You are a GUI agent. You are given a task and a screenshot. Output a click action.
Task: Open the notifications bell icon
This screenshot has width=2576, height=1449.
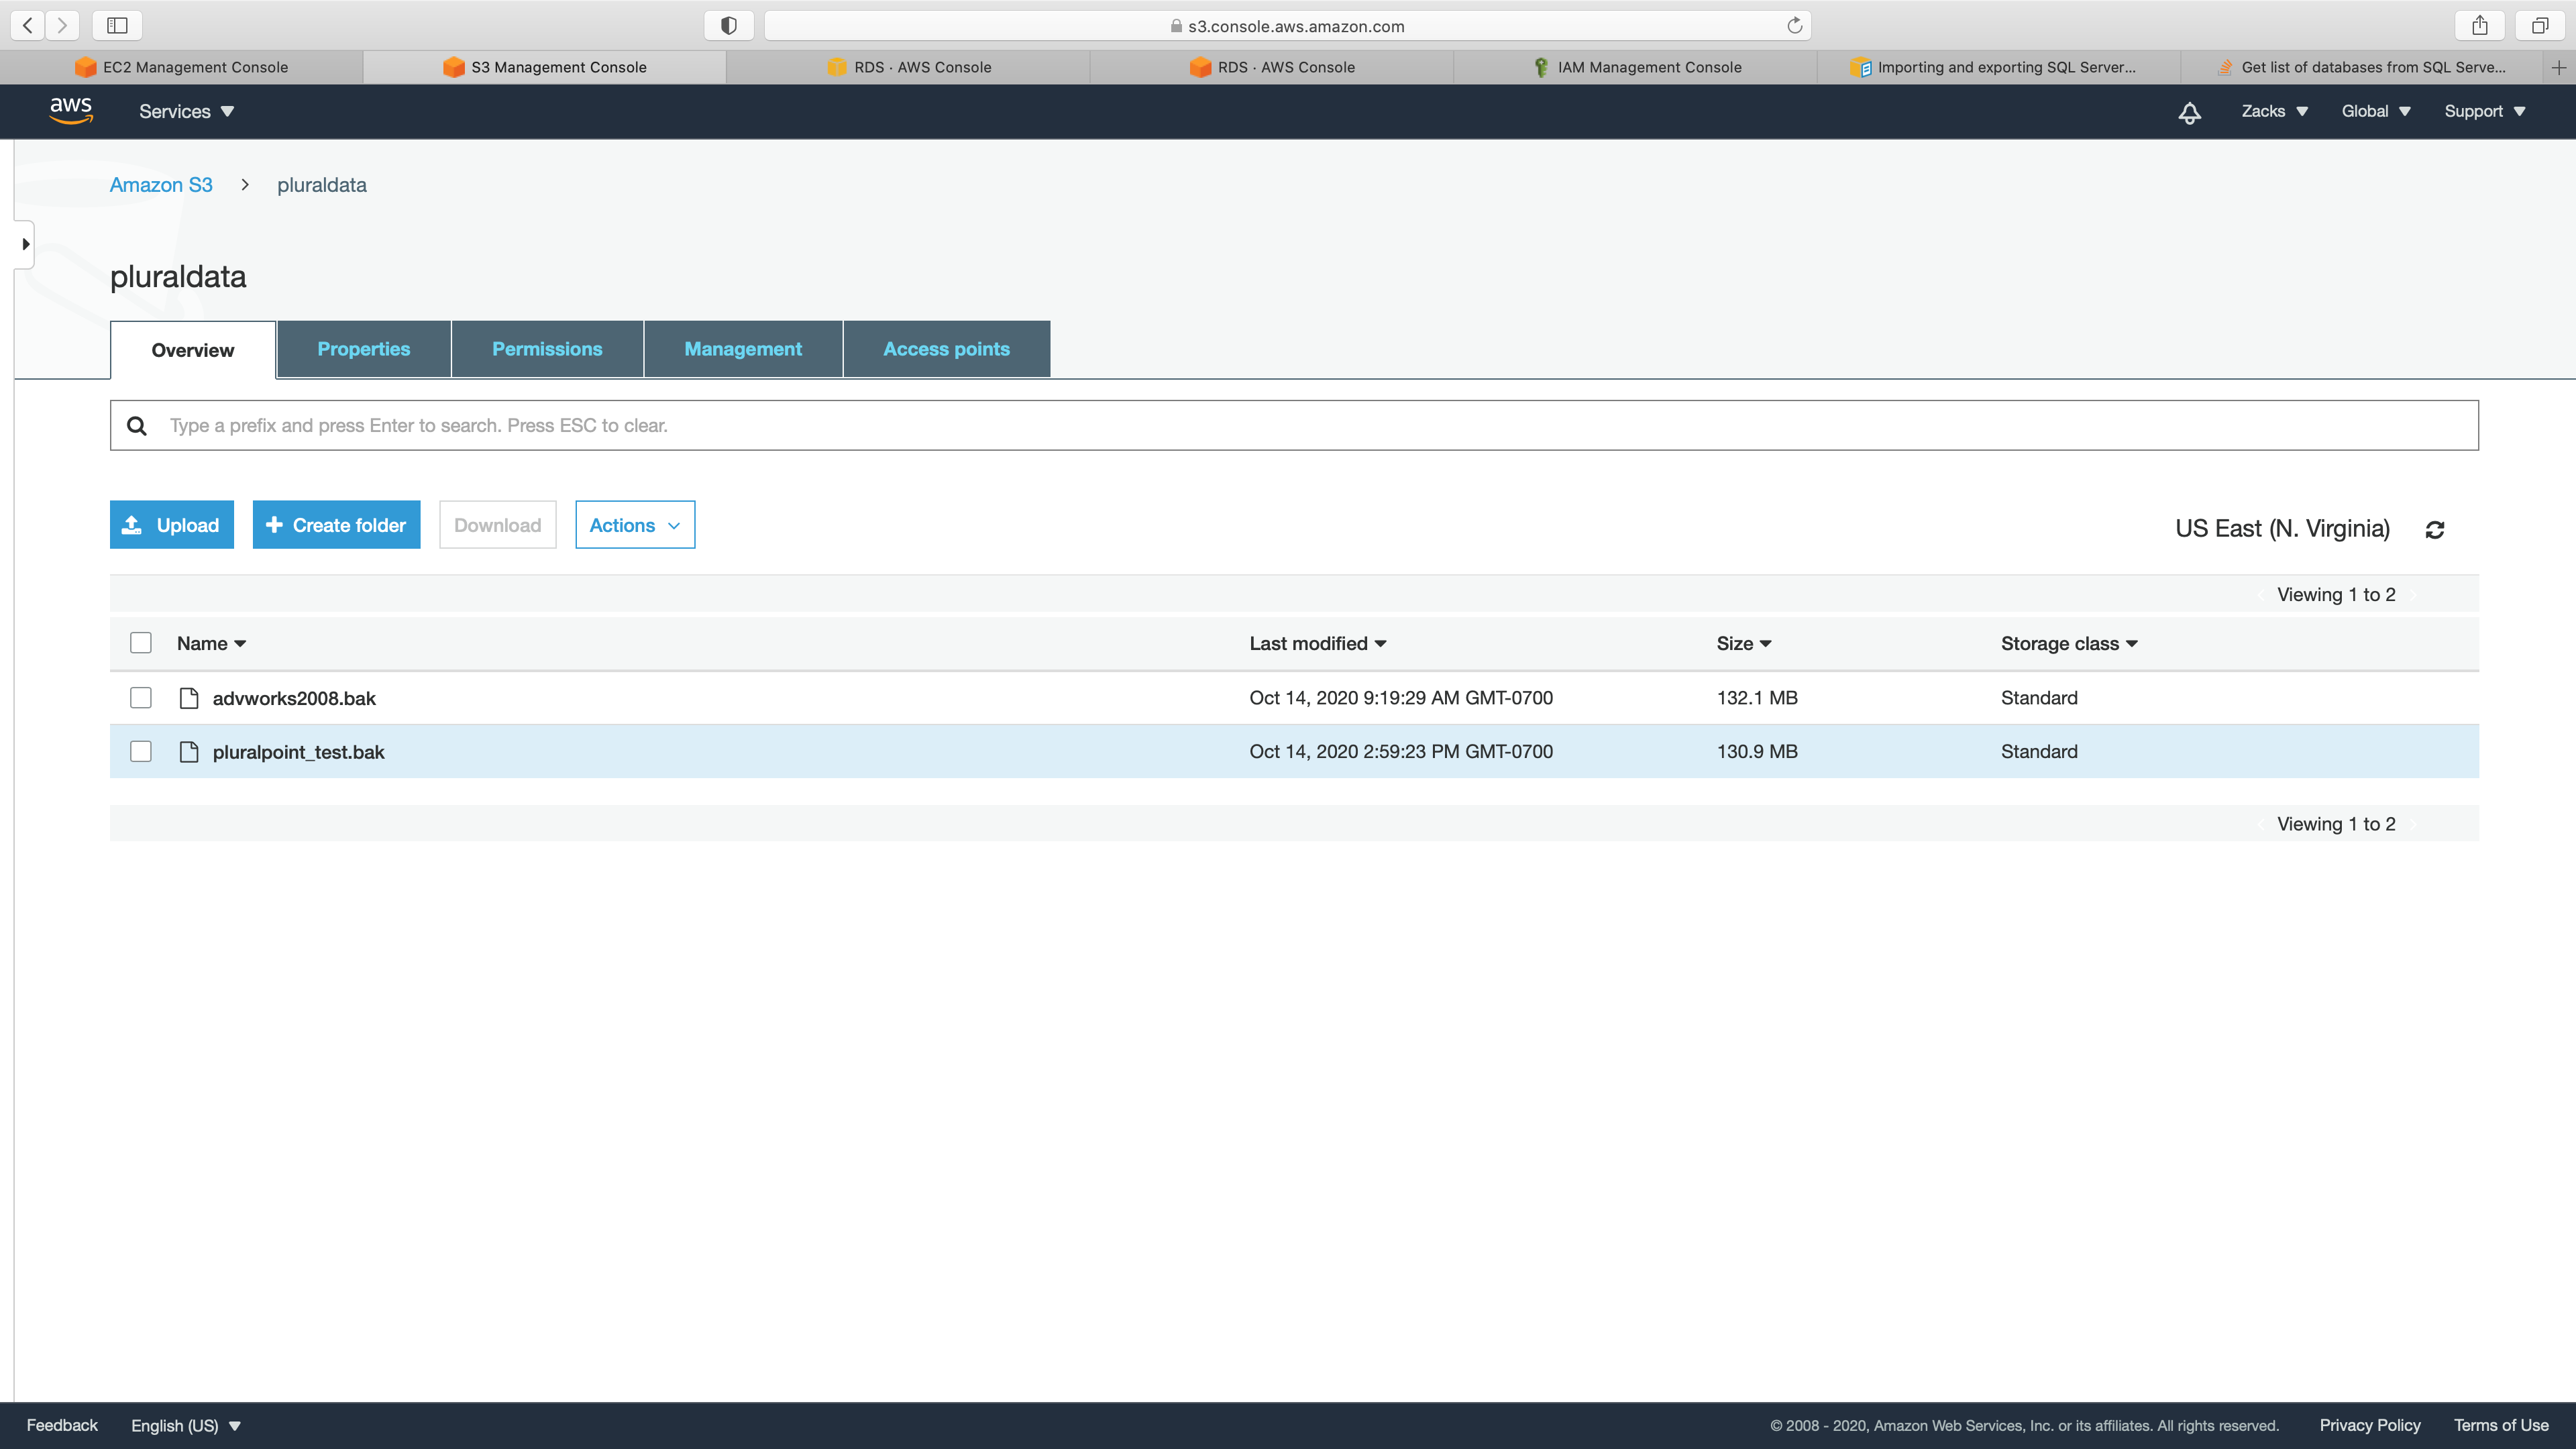coord(2189,112)
